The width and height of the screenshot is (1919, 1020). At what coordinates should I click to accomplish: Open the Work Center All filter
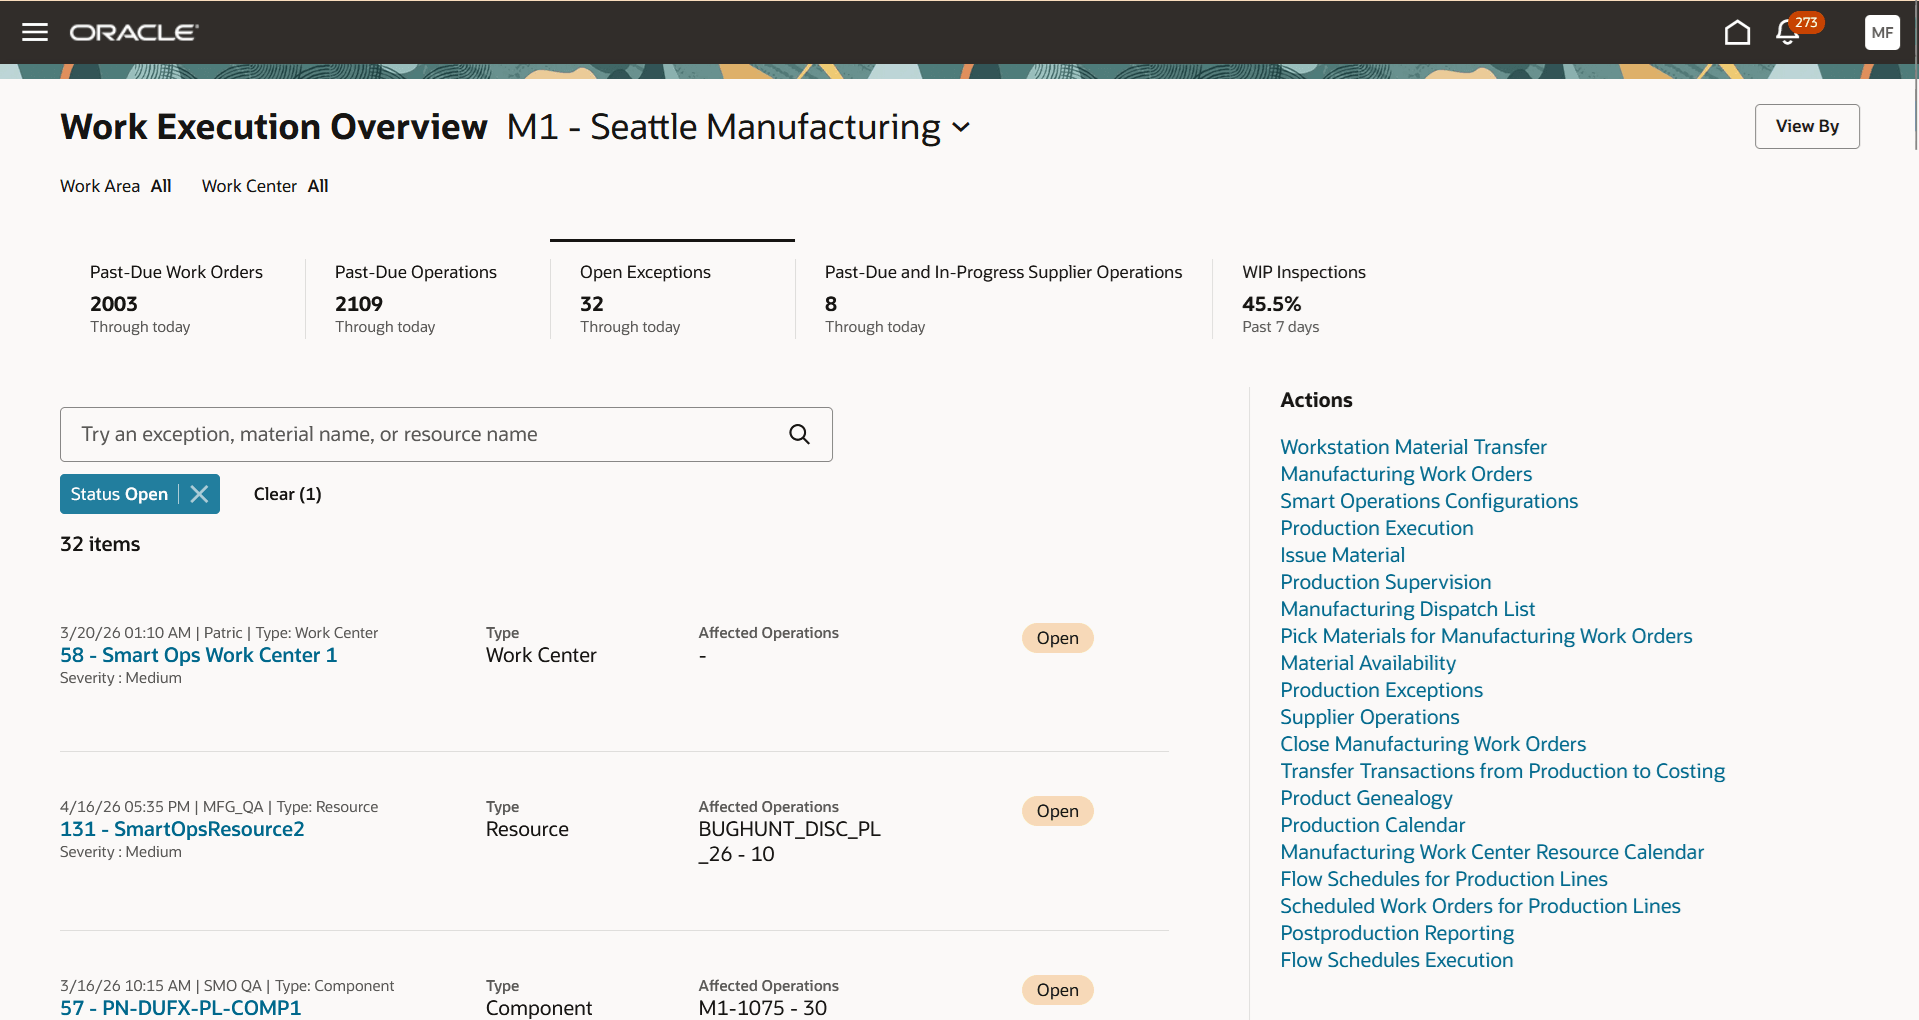(265, 186)
